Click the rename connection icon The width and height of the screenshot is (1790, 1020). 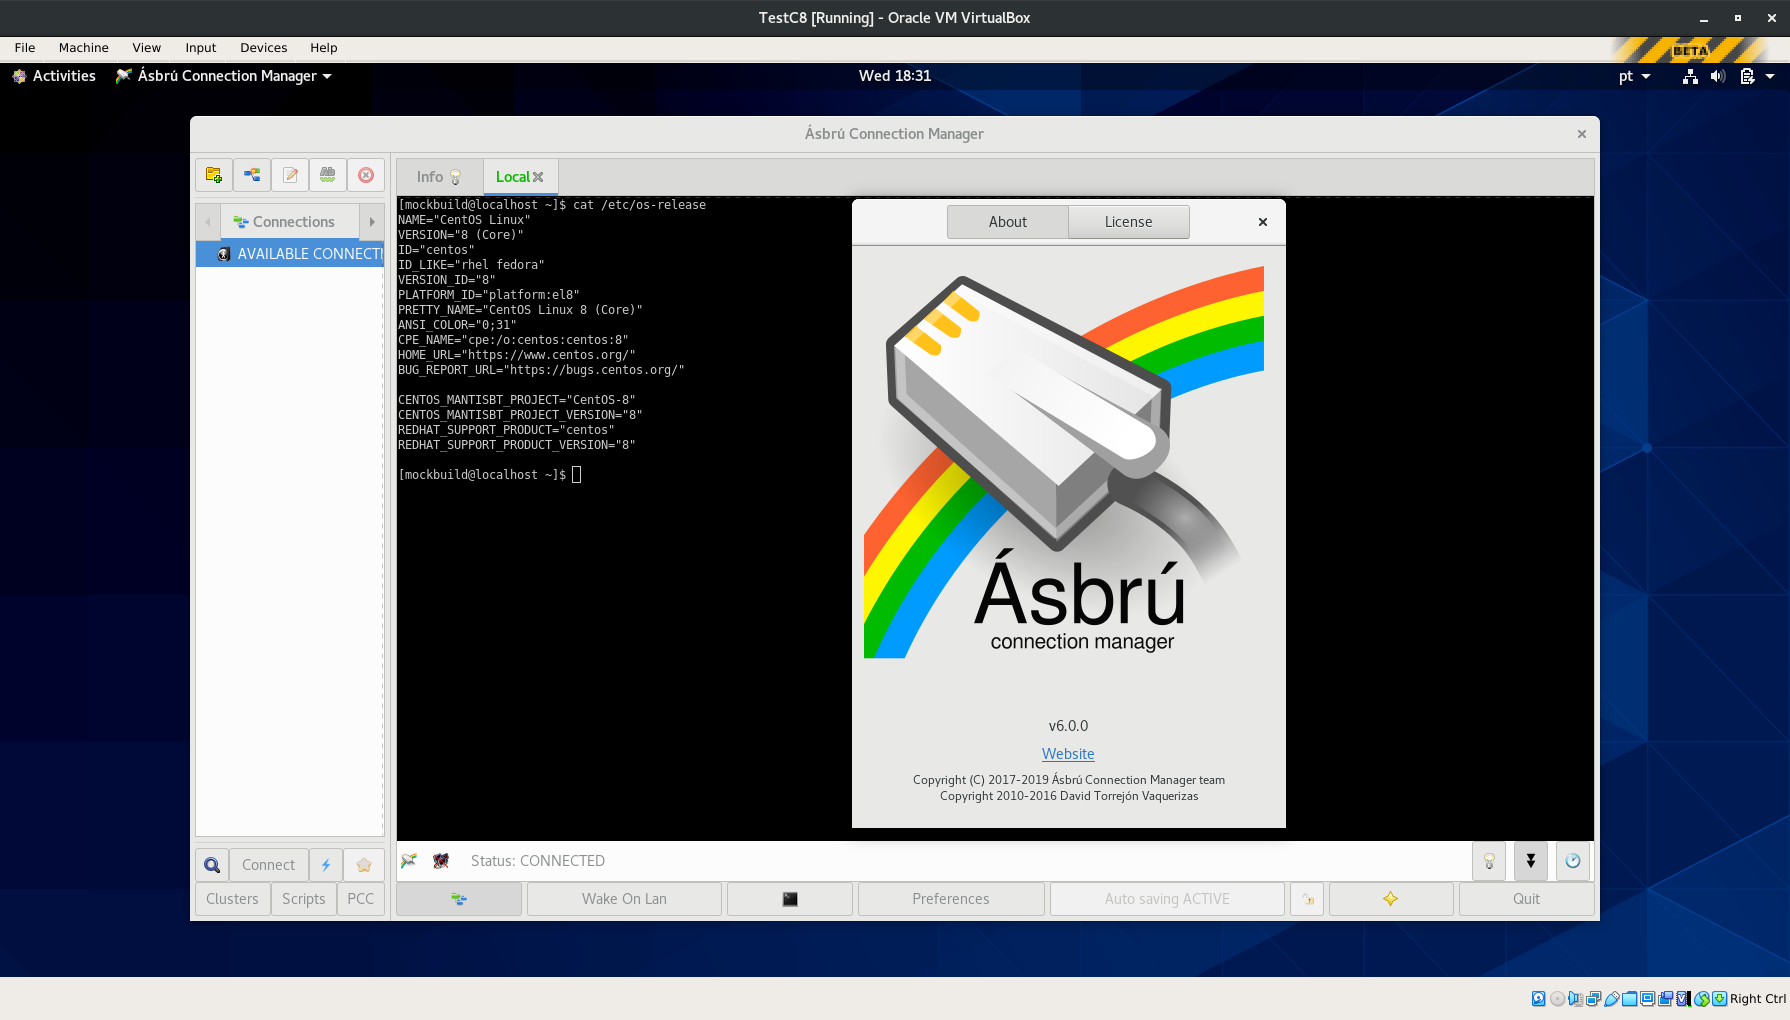[328, 175]
